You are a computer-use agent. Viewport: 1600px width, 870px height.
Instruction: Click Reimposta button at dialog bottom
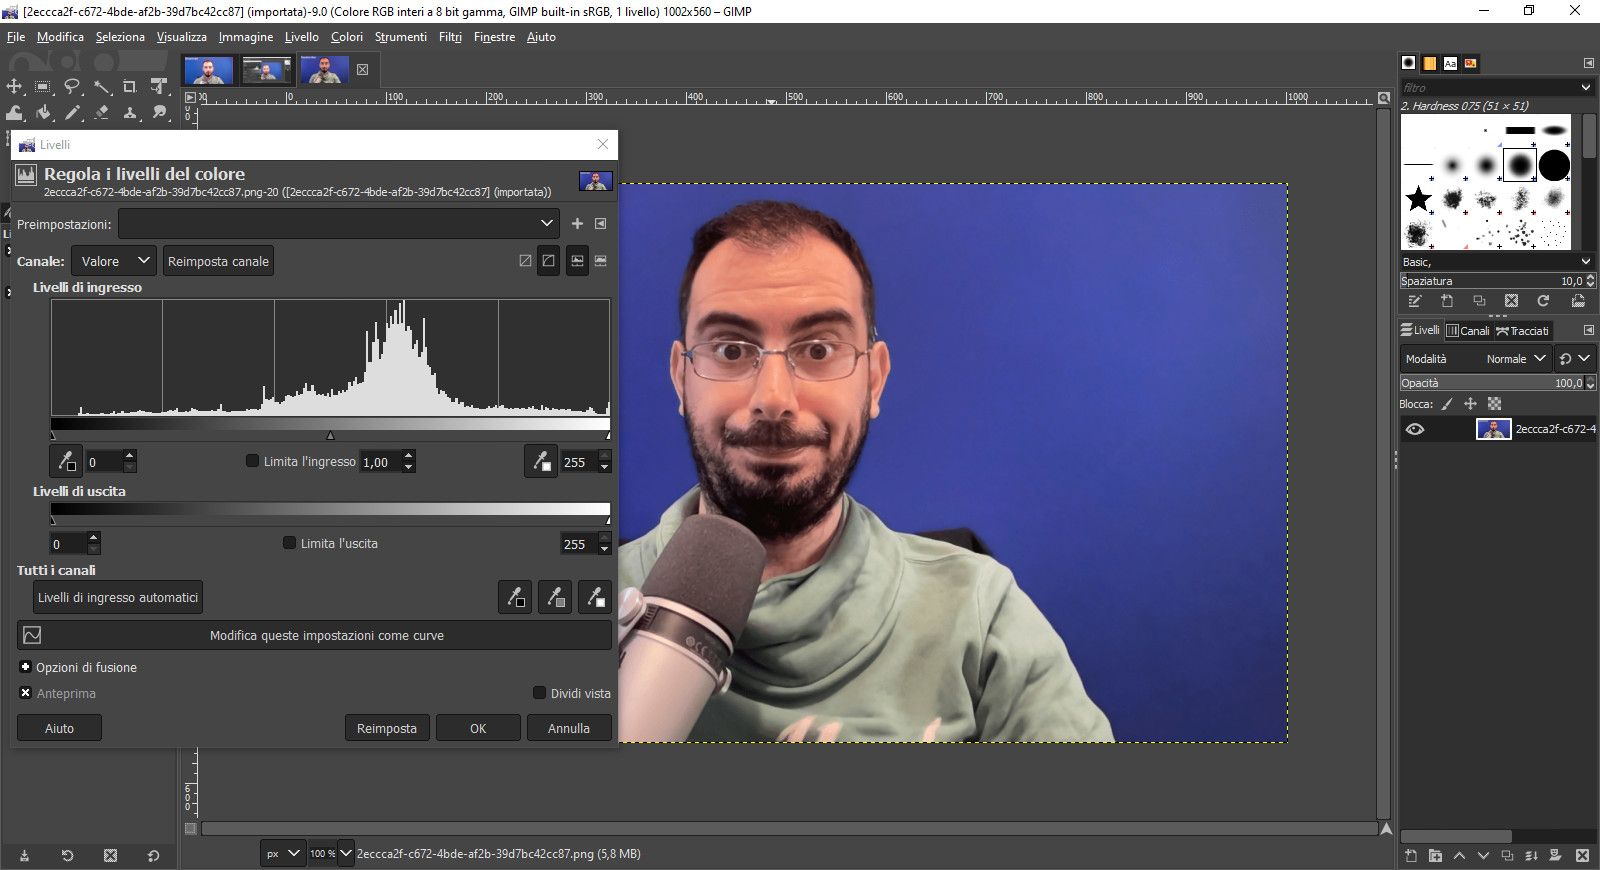coord(387,728)
